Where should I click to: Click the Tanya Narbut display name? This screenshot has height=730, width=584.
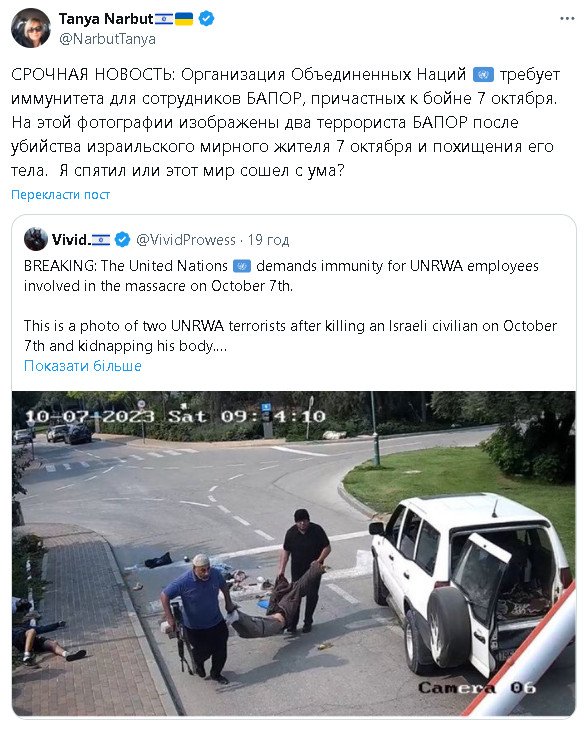coord(106,19)
